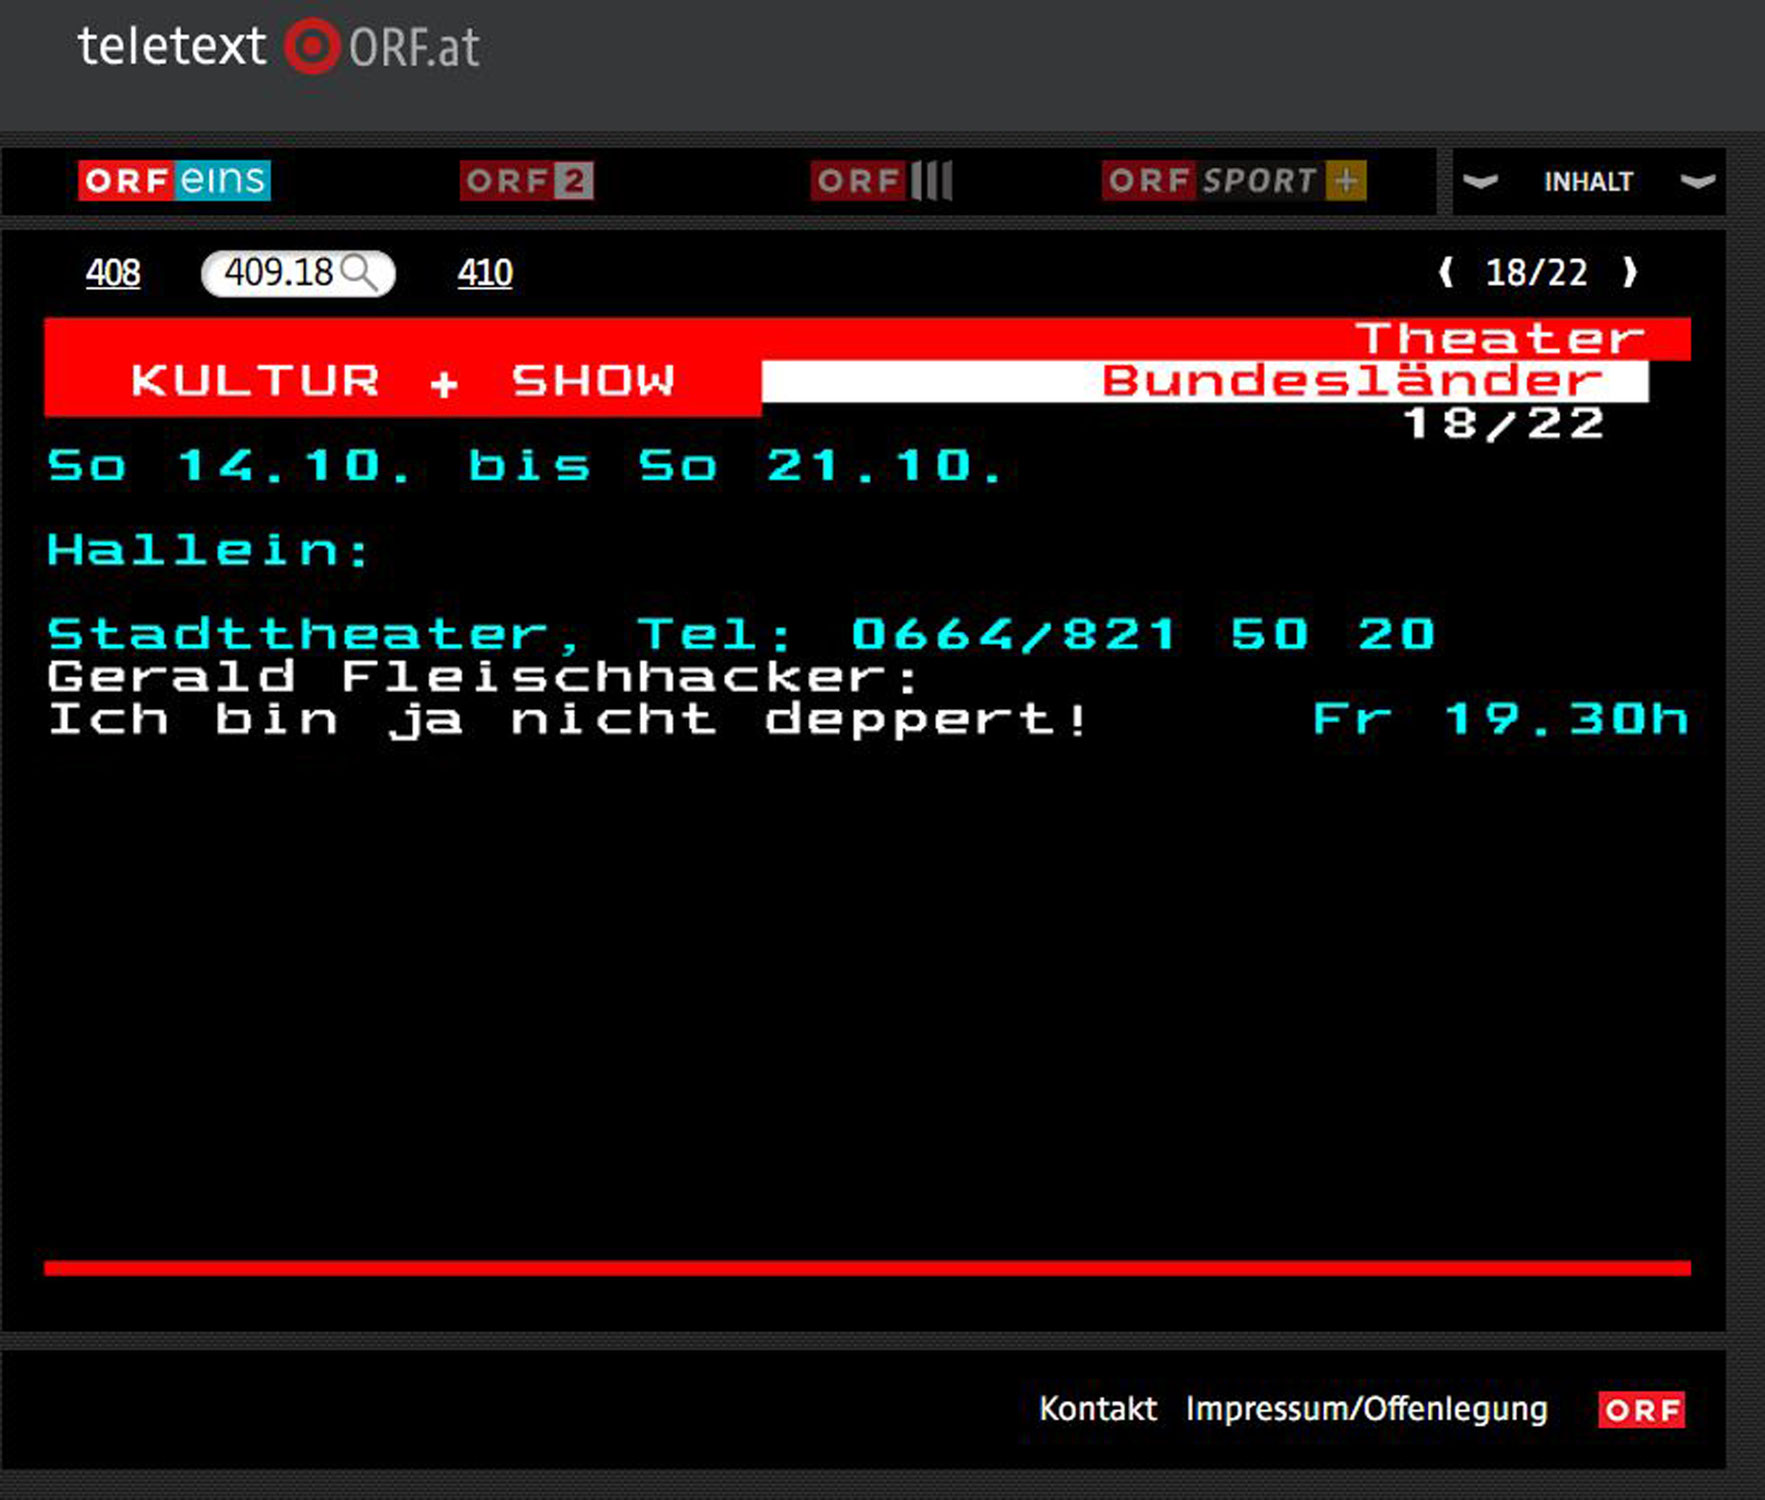1765x1500 pixels.
Task: Open the teletext ORF.at home logo
Action: point(279,46)
